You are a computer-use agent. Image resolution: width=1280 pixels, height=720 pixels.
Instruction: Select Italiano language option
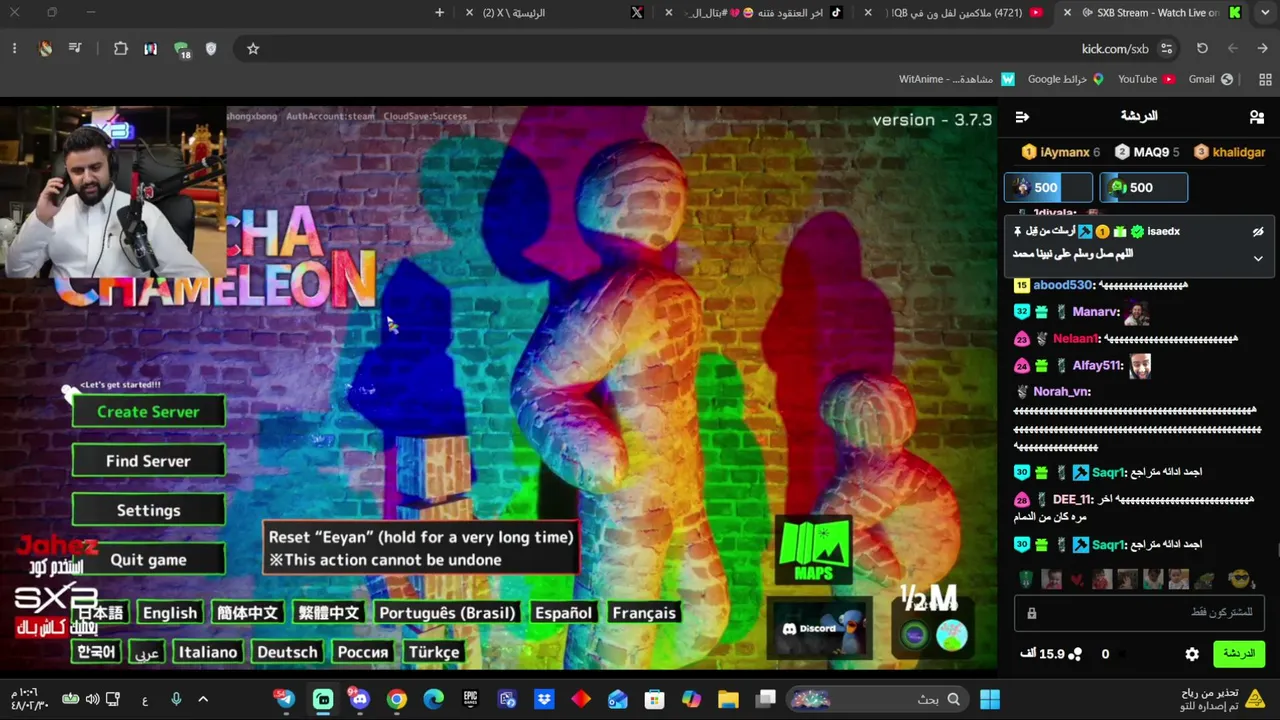pyautogui.click(x=208, y=652)
